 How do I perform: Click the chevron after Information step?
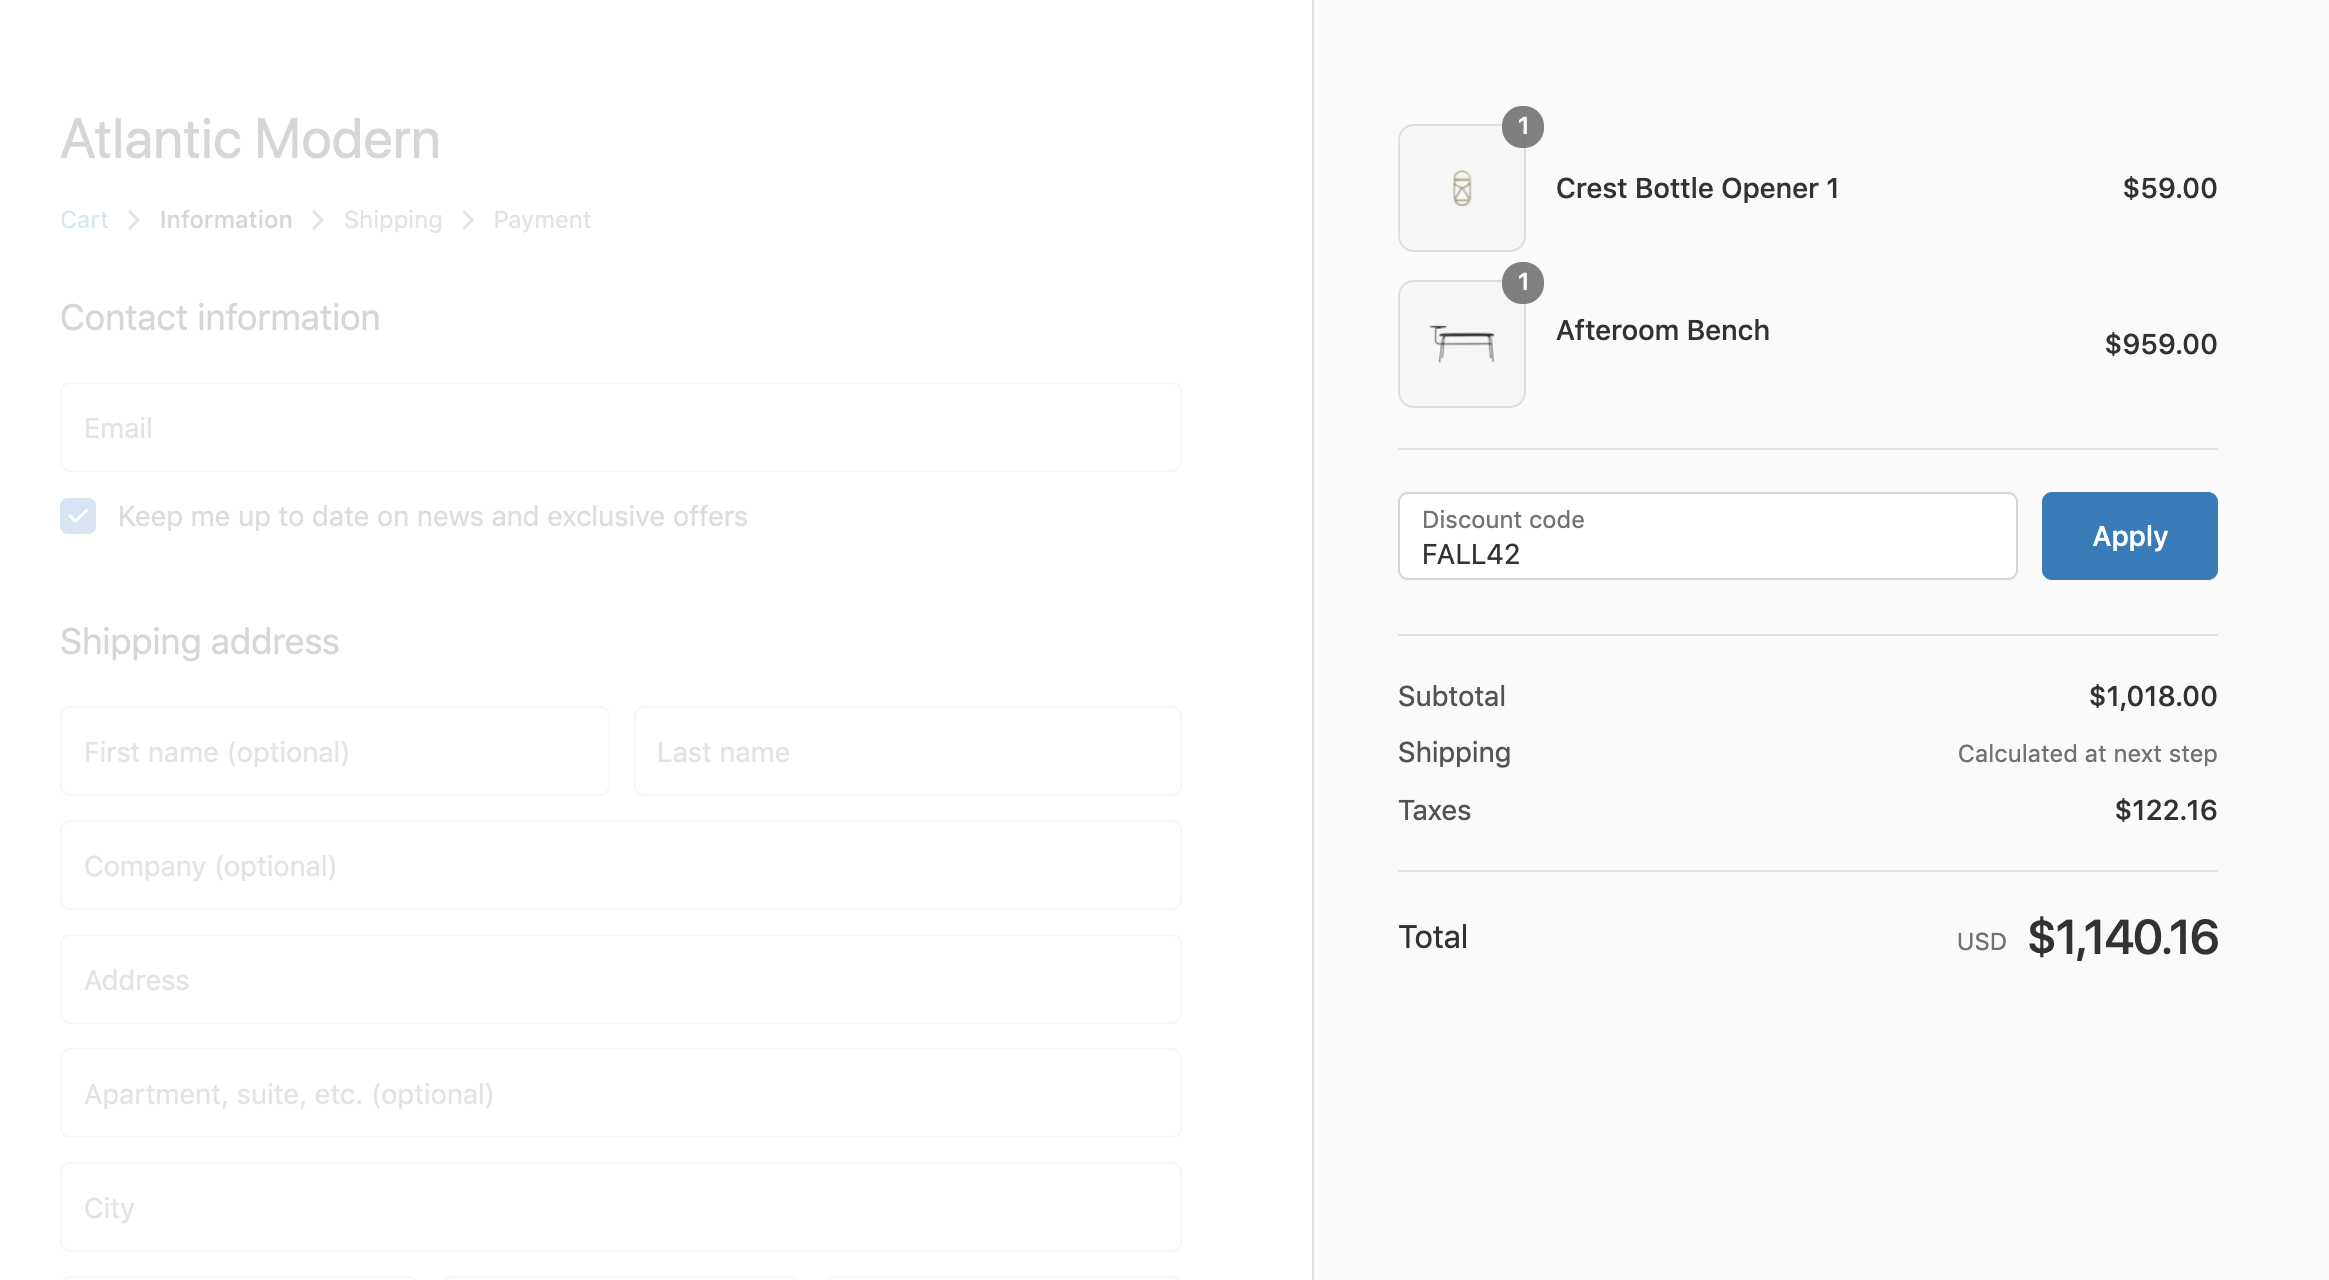318,219
